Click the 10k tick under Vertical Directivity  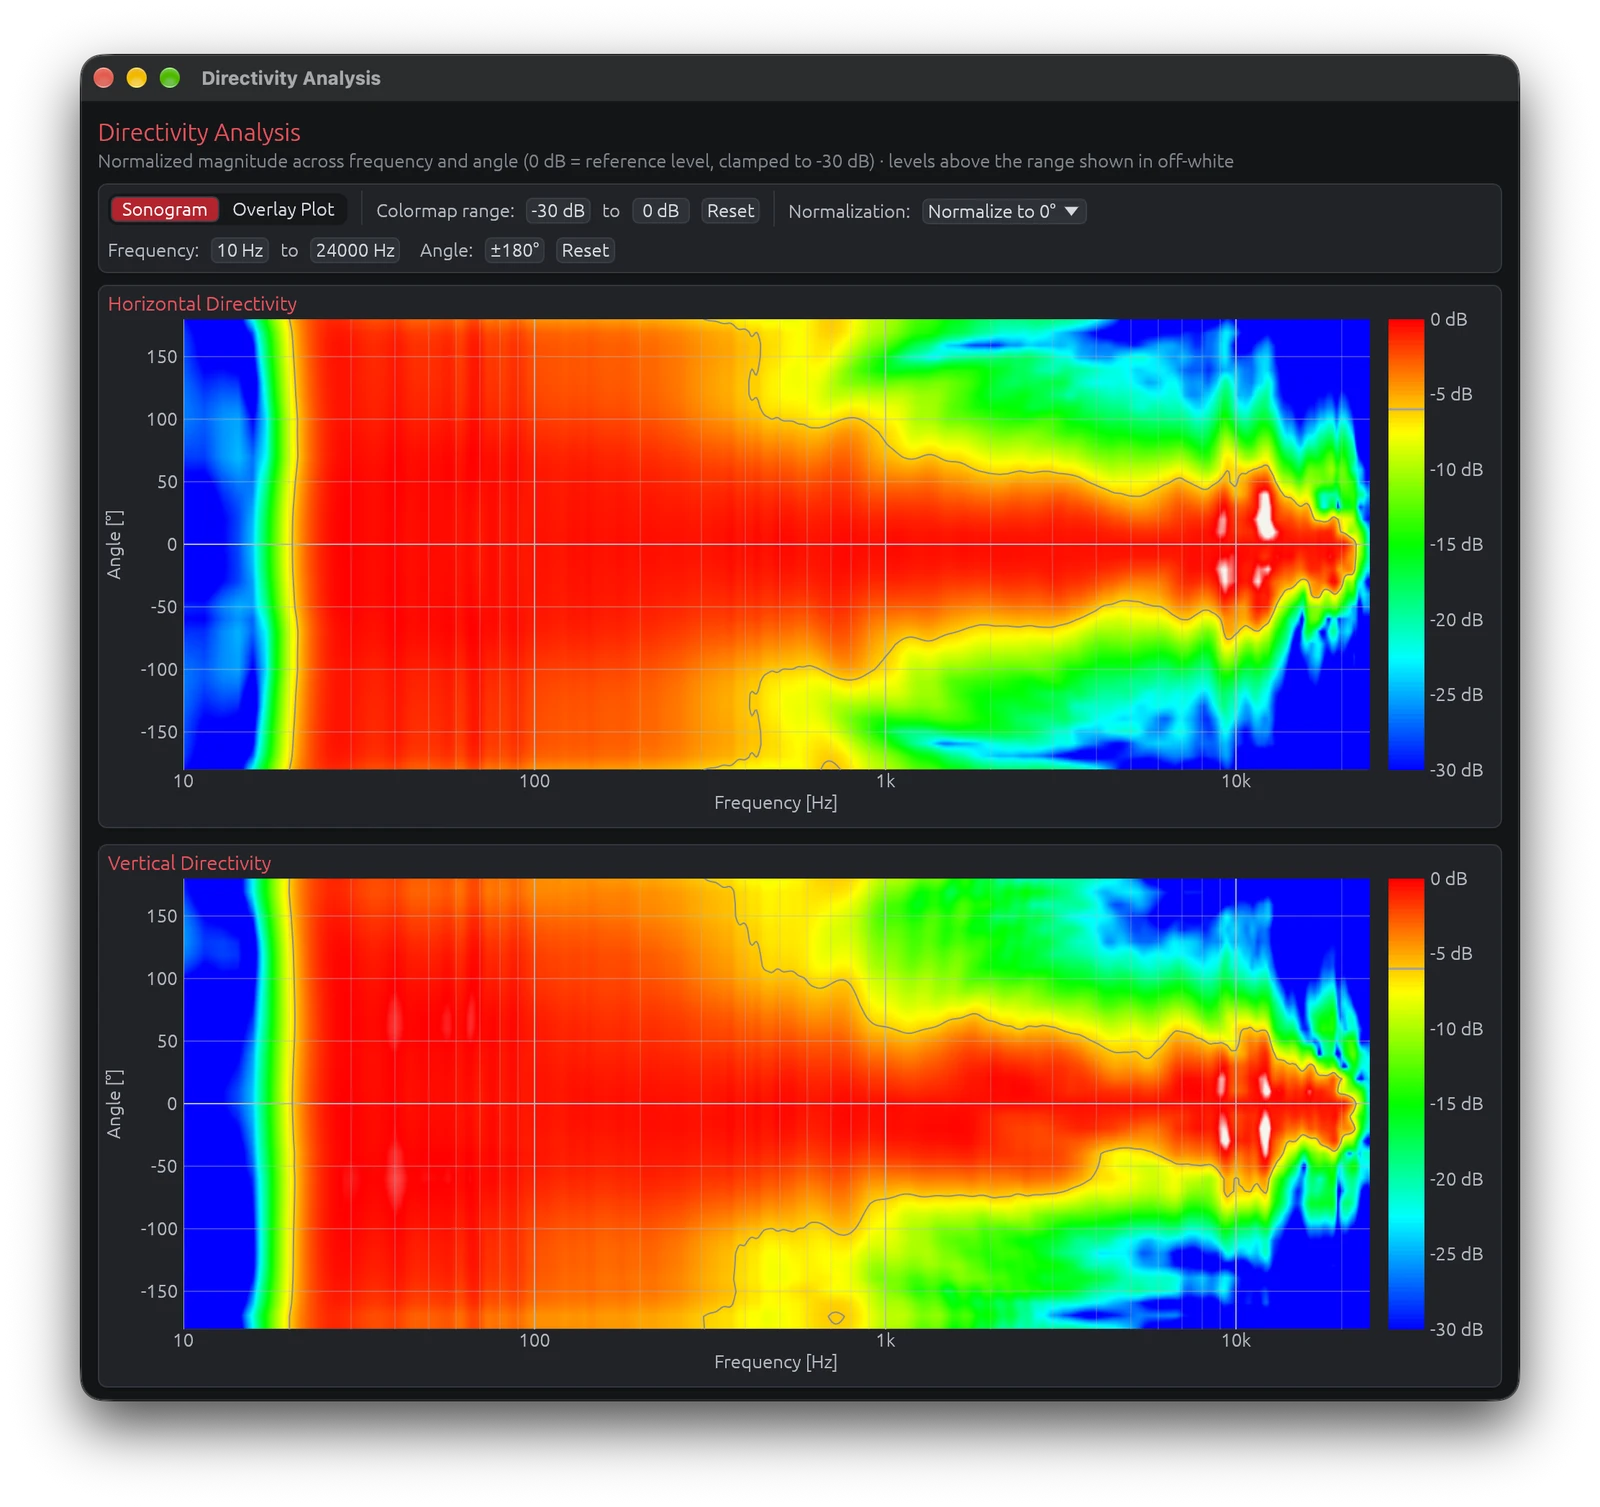point(1235,1340)
